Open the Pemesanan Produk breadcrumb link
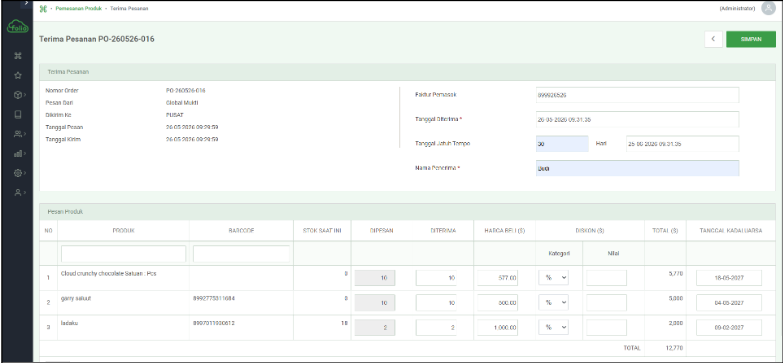Screen dimensions: 783x363 click(x=79, y=9)
